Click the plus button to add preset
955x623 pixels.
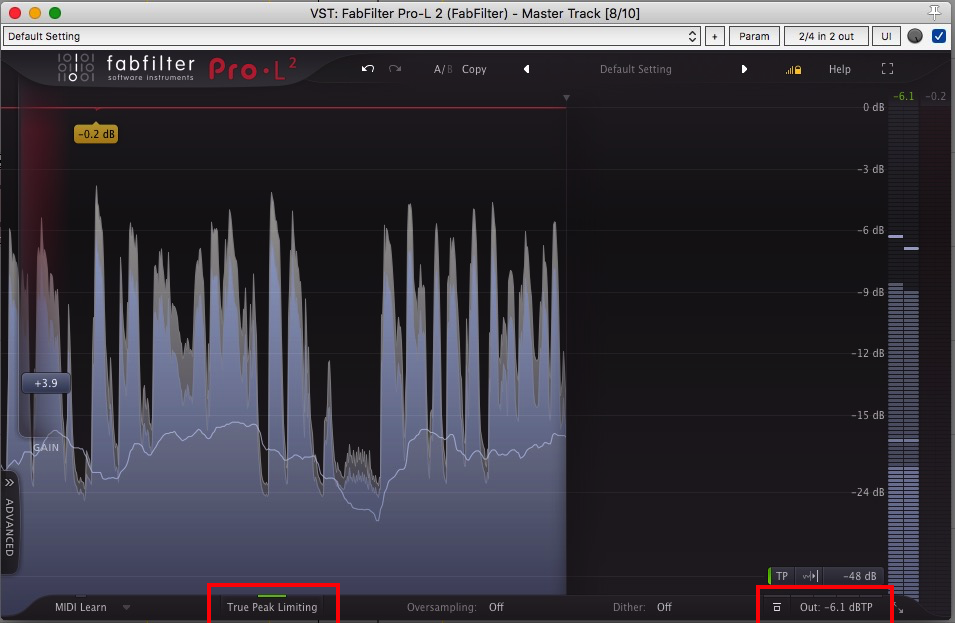pyautogui.click(x=714, y=37)
